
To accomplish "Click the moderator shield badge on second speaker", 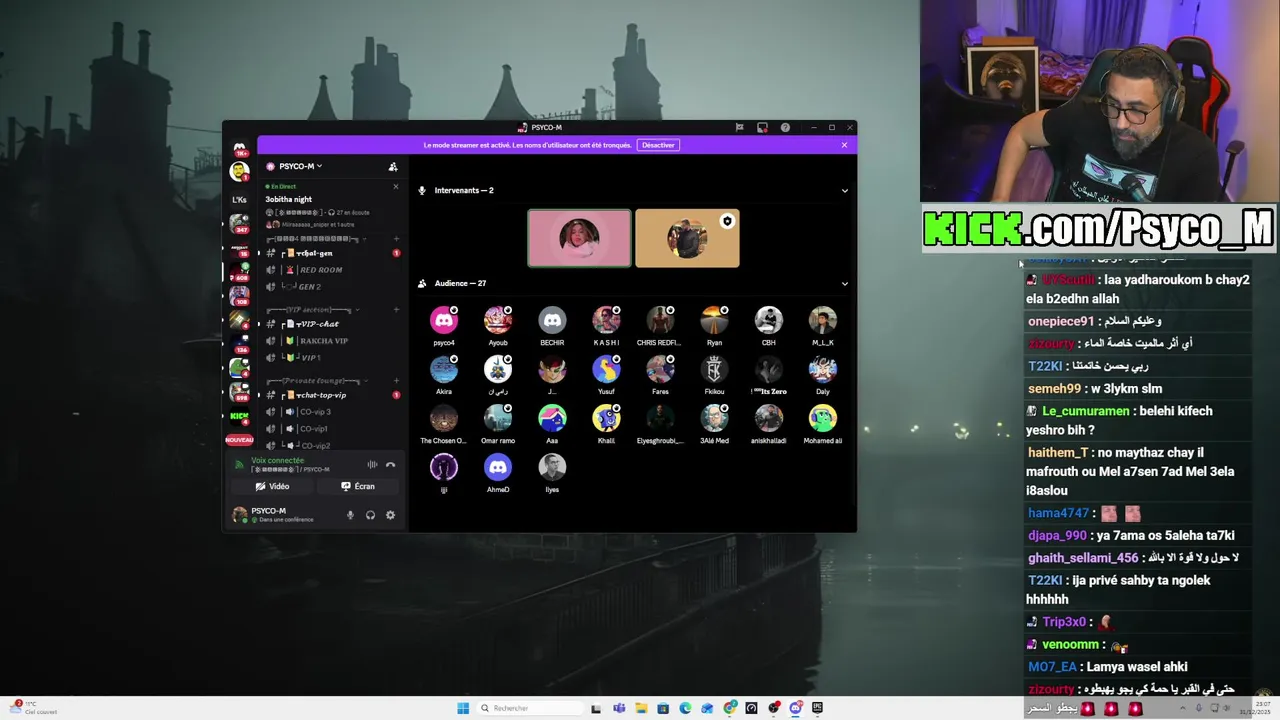I will [727, 221].
